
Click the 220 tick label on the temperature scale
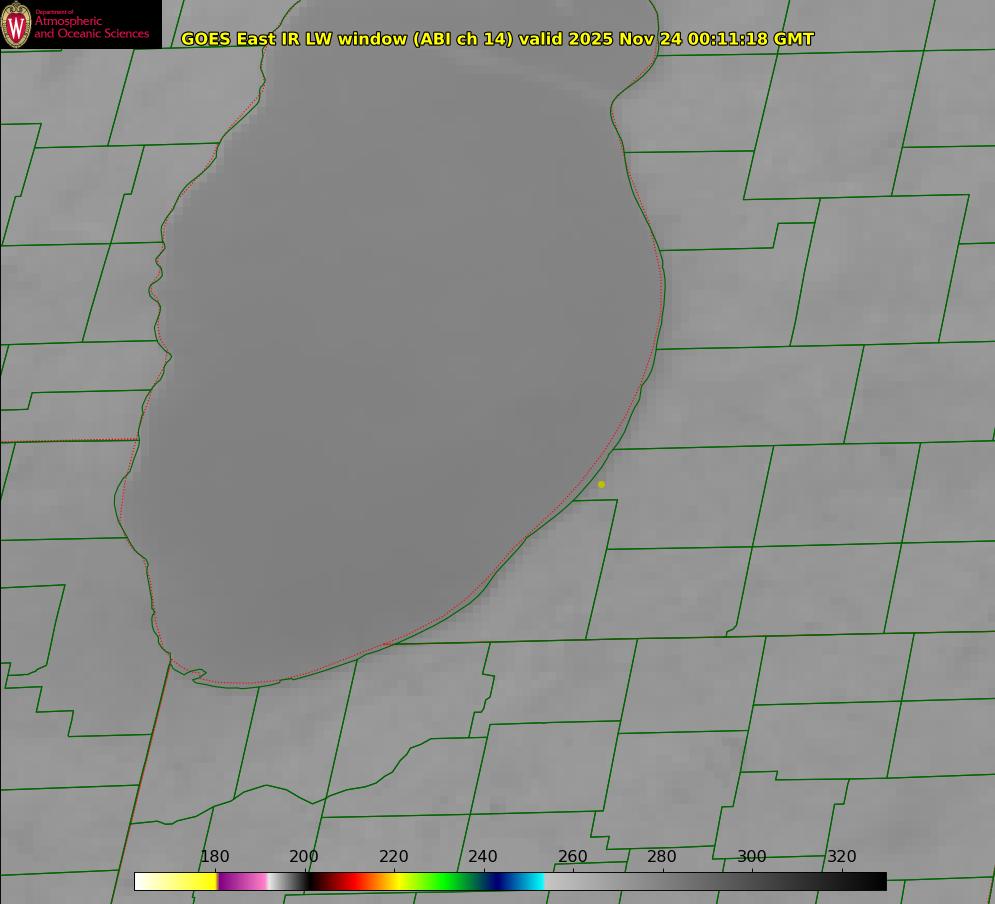394,857
